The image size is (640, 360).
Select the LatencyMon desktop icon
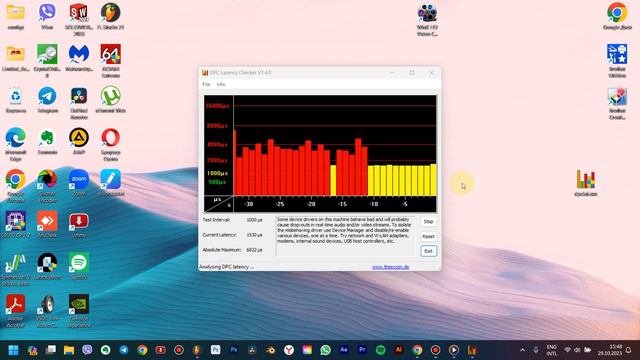click(47, 266)
